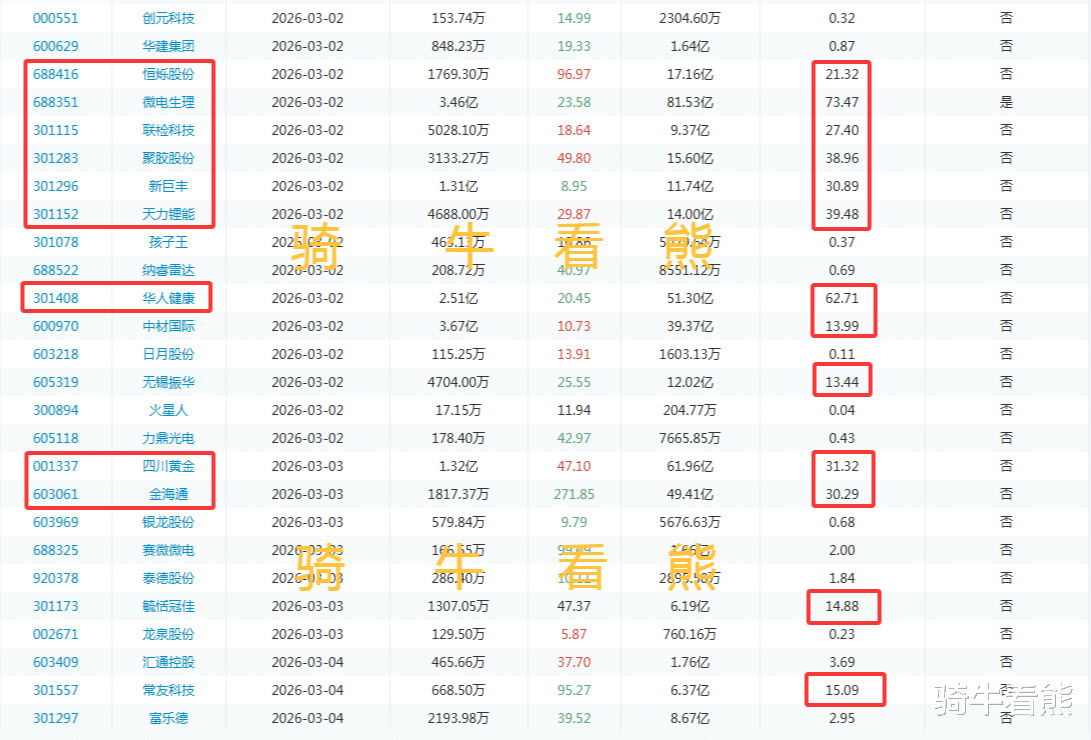The height and width of the screenshot is (740, 1091).
Task: Open stock name link 微电生理
Action: [168, 102]
